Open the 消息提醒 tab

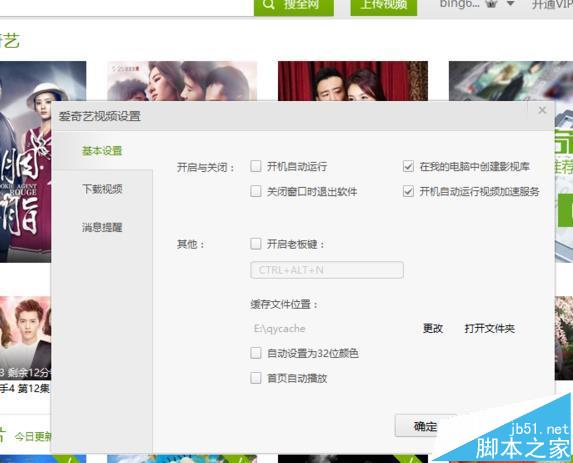(x=102, y=227)
